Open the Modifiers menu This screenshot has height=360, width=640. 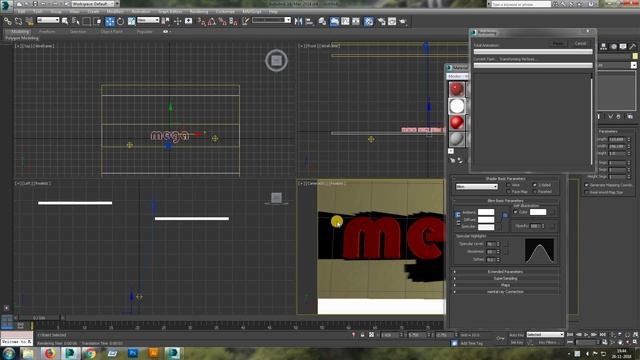(x=115, y=11)
